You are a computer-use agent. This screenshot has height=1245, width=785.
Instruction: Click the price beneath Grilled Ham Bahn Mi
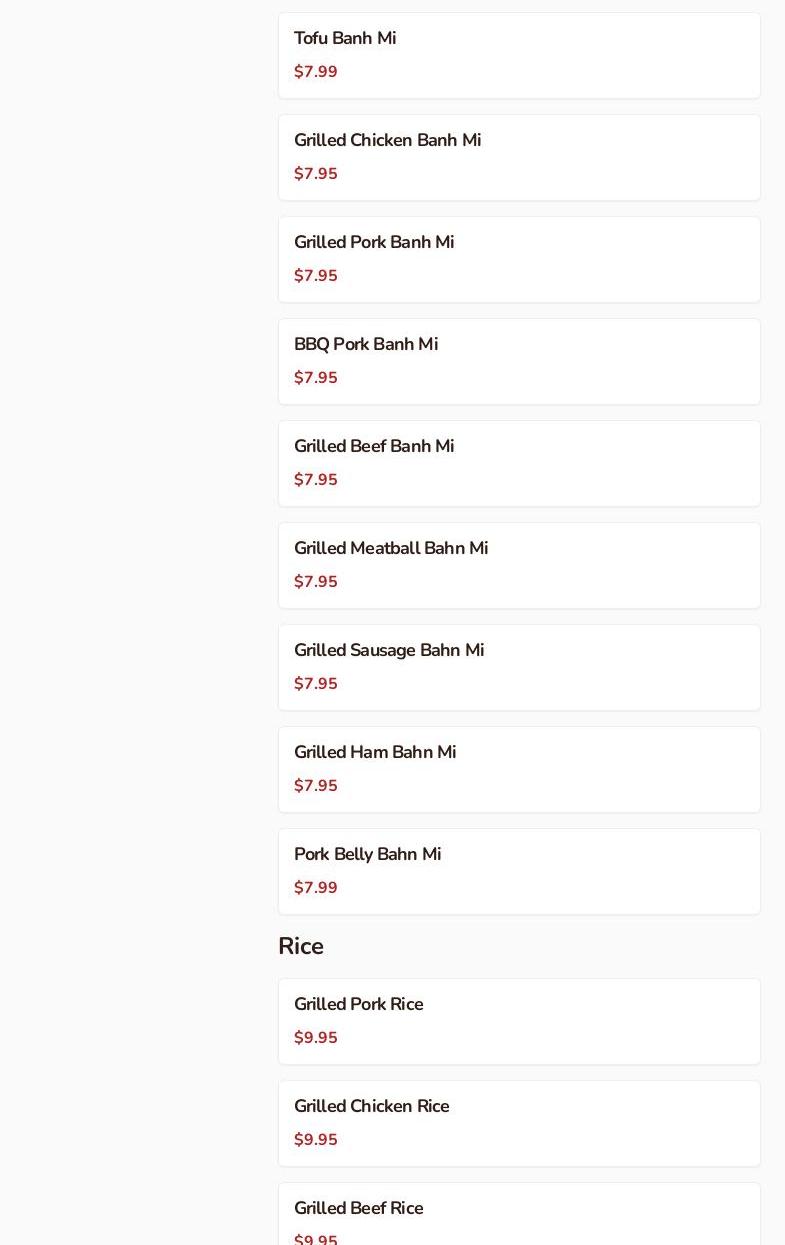click(316, 786)
